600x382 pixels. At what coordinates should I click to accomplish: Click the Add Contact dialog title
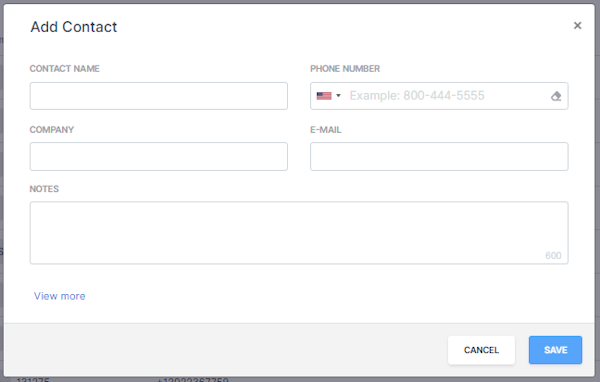pos(74,27)
